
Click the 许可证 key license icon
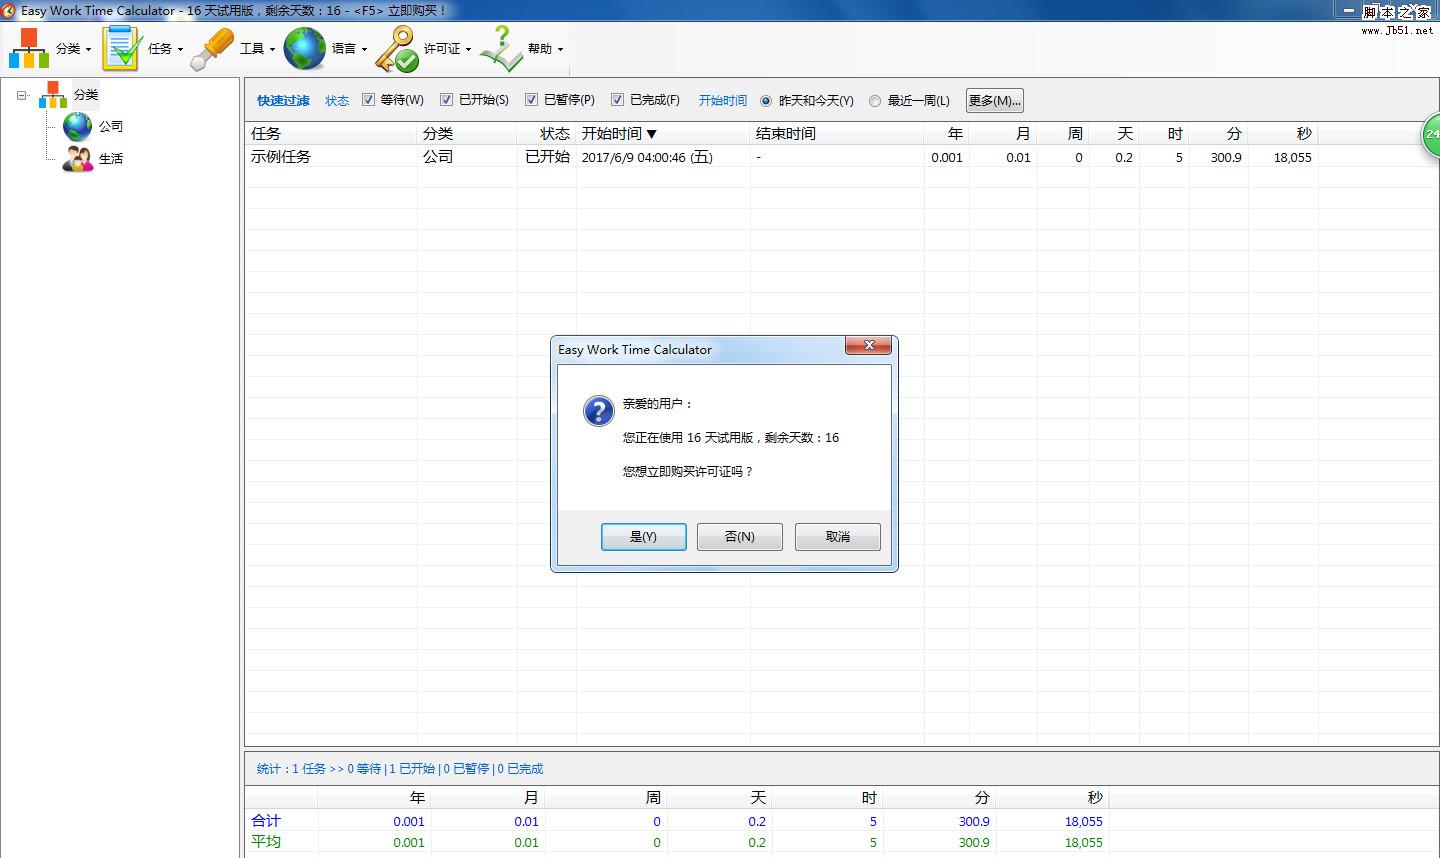(397, 48)
